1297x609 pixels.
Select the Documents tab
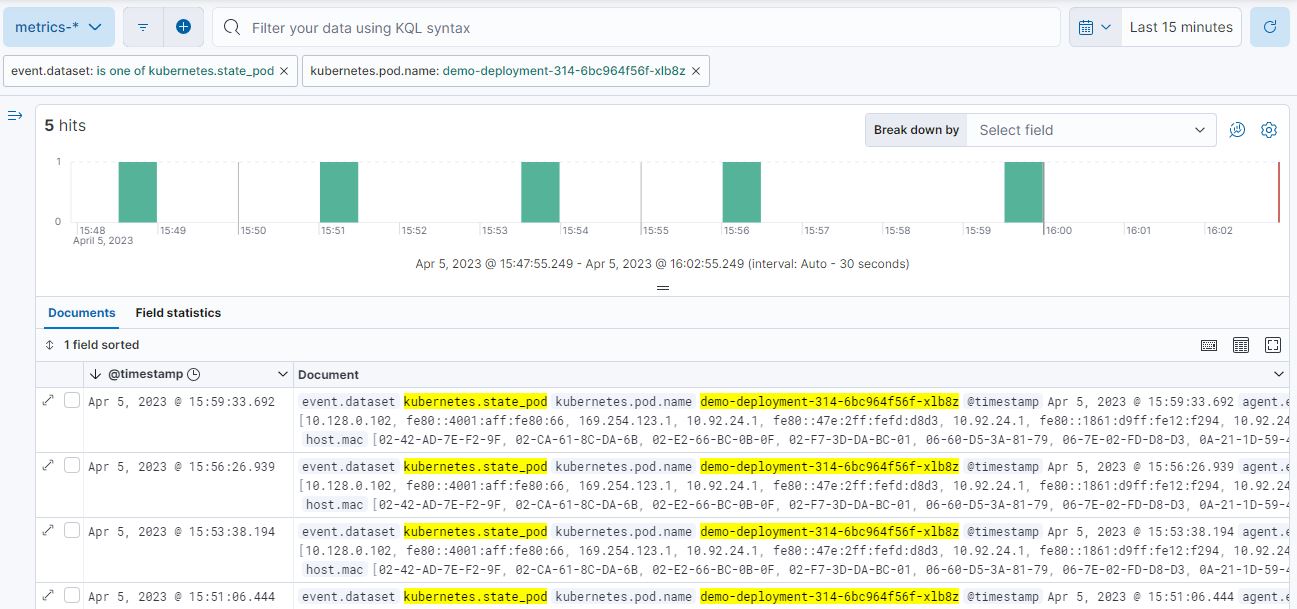(x=81, y=312)
